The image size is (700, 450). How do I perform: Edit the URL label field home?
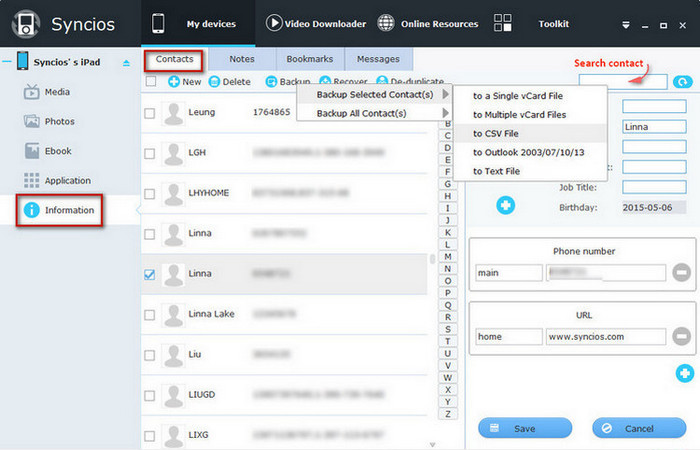(509, 337)
